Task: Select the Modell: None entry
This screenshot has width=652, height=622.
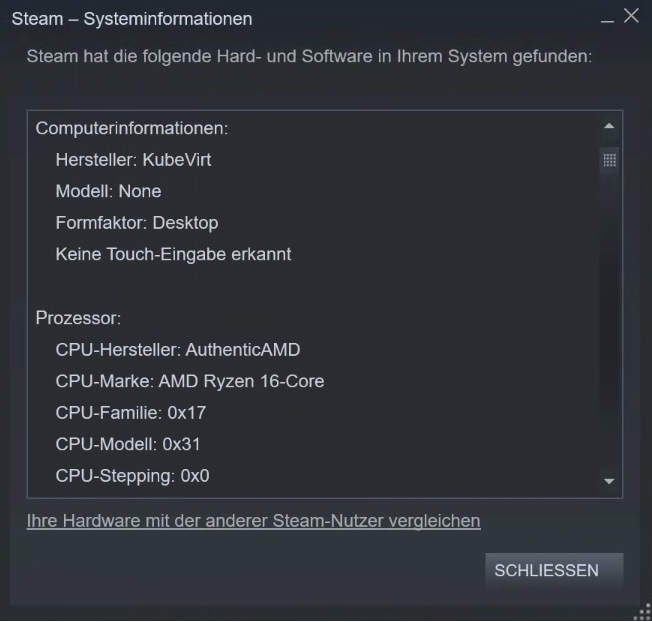Action: point(108,191)
